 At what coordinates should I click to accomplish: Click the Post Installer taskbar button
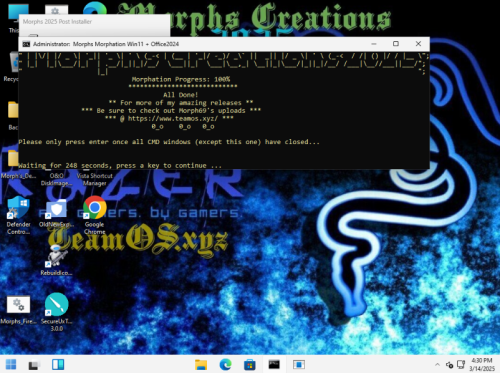pyautogui.click(x=299, y=364)
